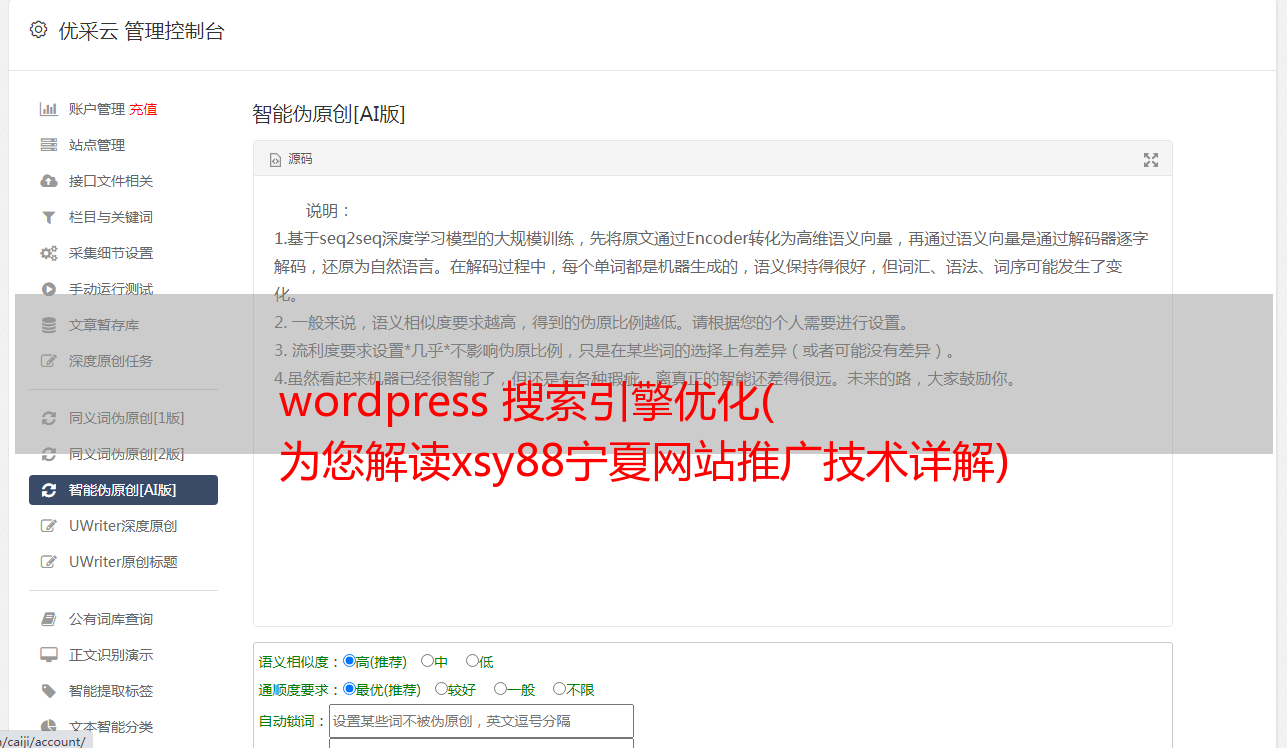Click the gears icon for 采集细节设置
The image size is (1287, 748).
[48, 253]
